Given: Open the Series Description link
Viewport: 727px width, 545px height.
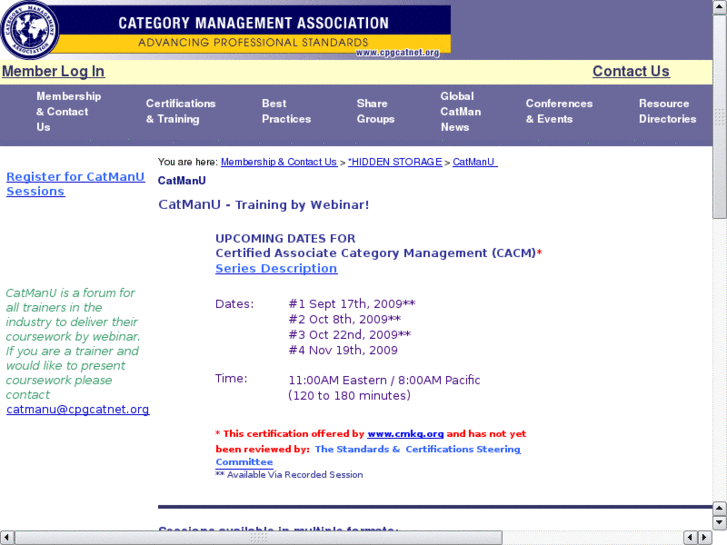Looking at the screenshot, I should pos(276,269).
